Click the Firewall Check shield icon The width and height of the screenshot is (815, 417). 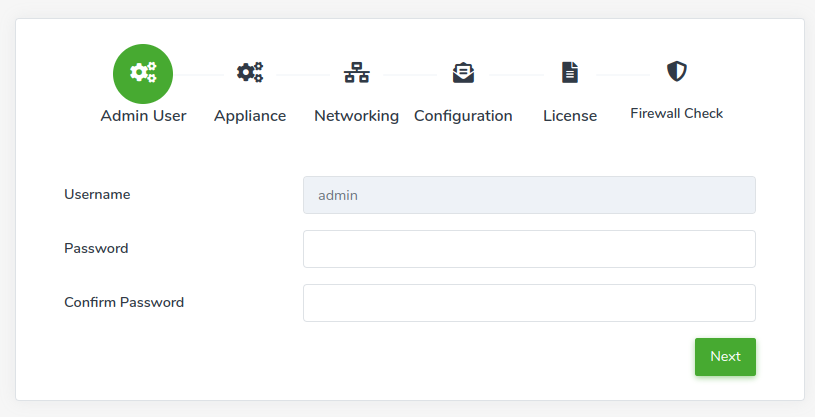tap(677, 71)
